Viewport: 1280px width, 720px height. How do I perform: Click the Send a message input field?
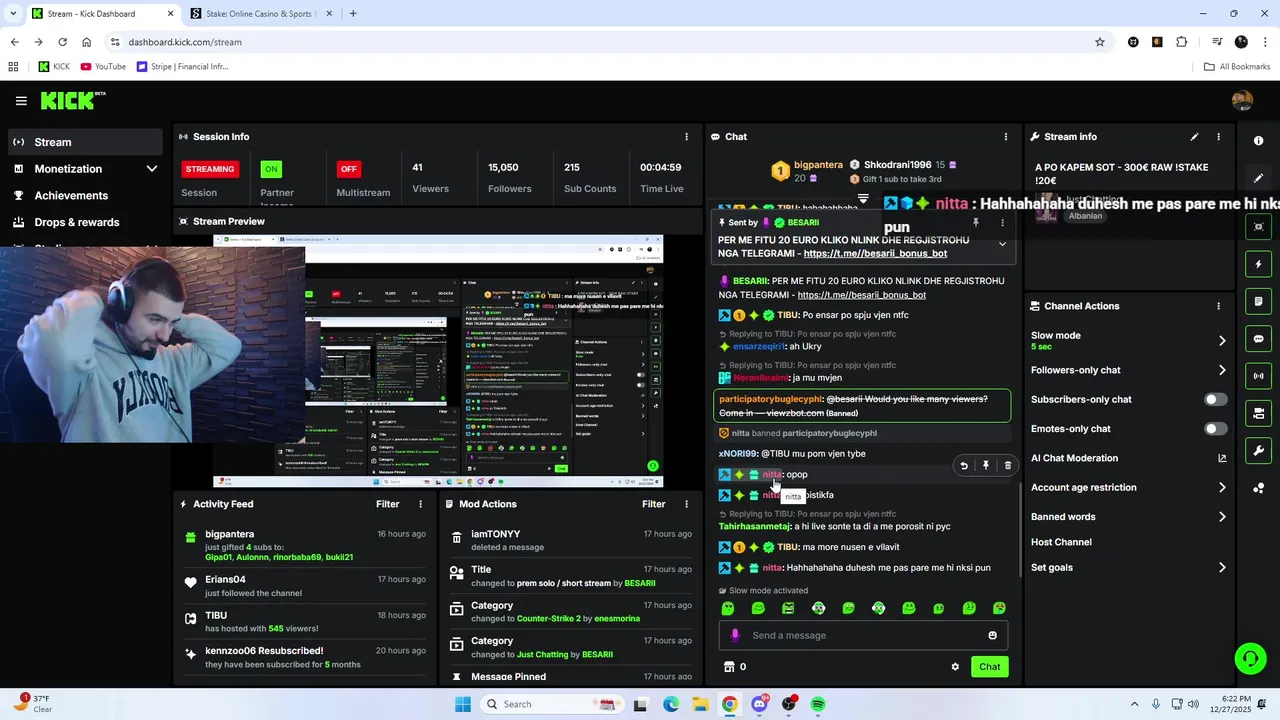(x=863, y=635)
